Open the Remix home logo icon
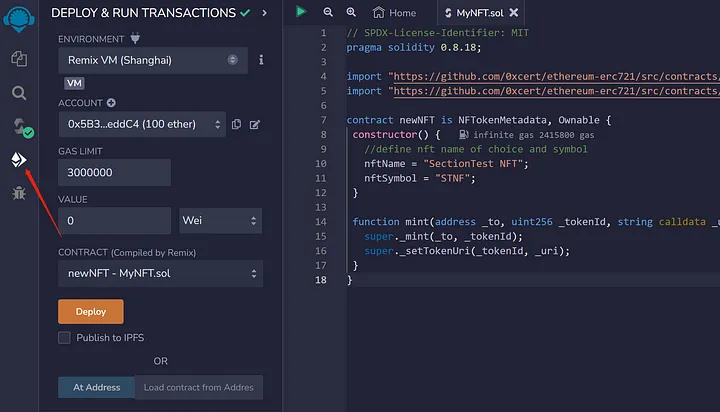 point(19,19)
